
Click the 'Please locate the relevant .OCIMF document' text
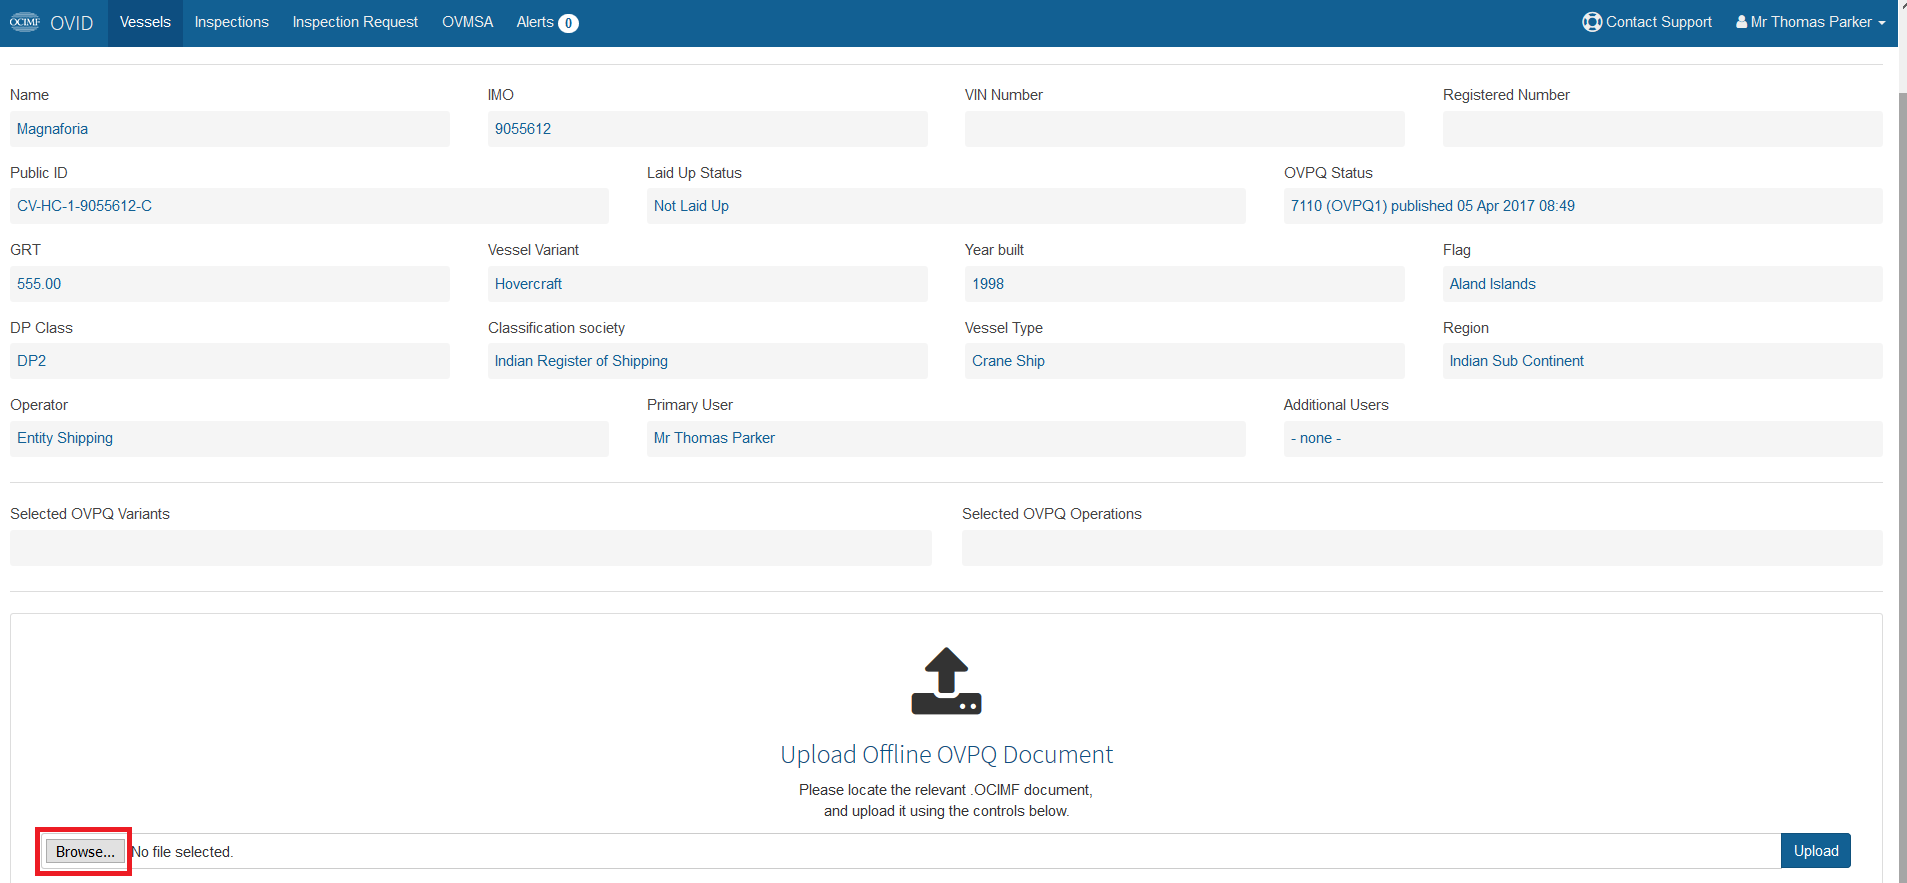click(x=946, y=790)
